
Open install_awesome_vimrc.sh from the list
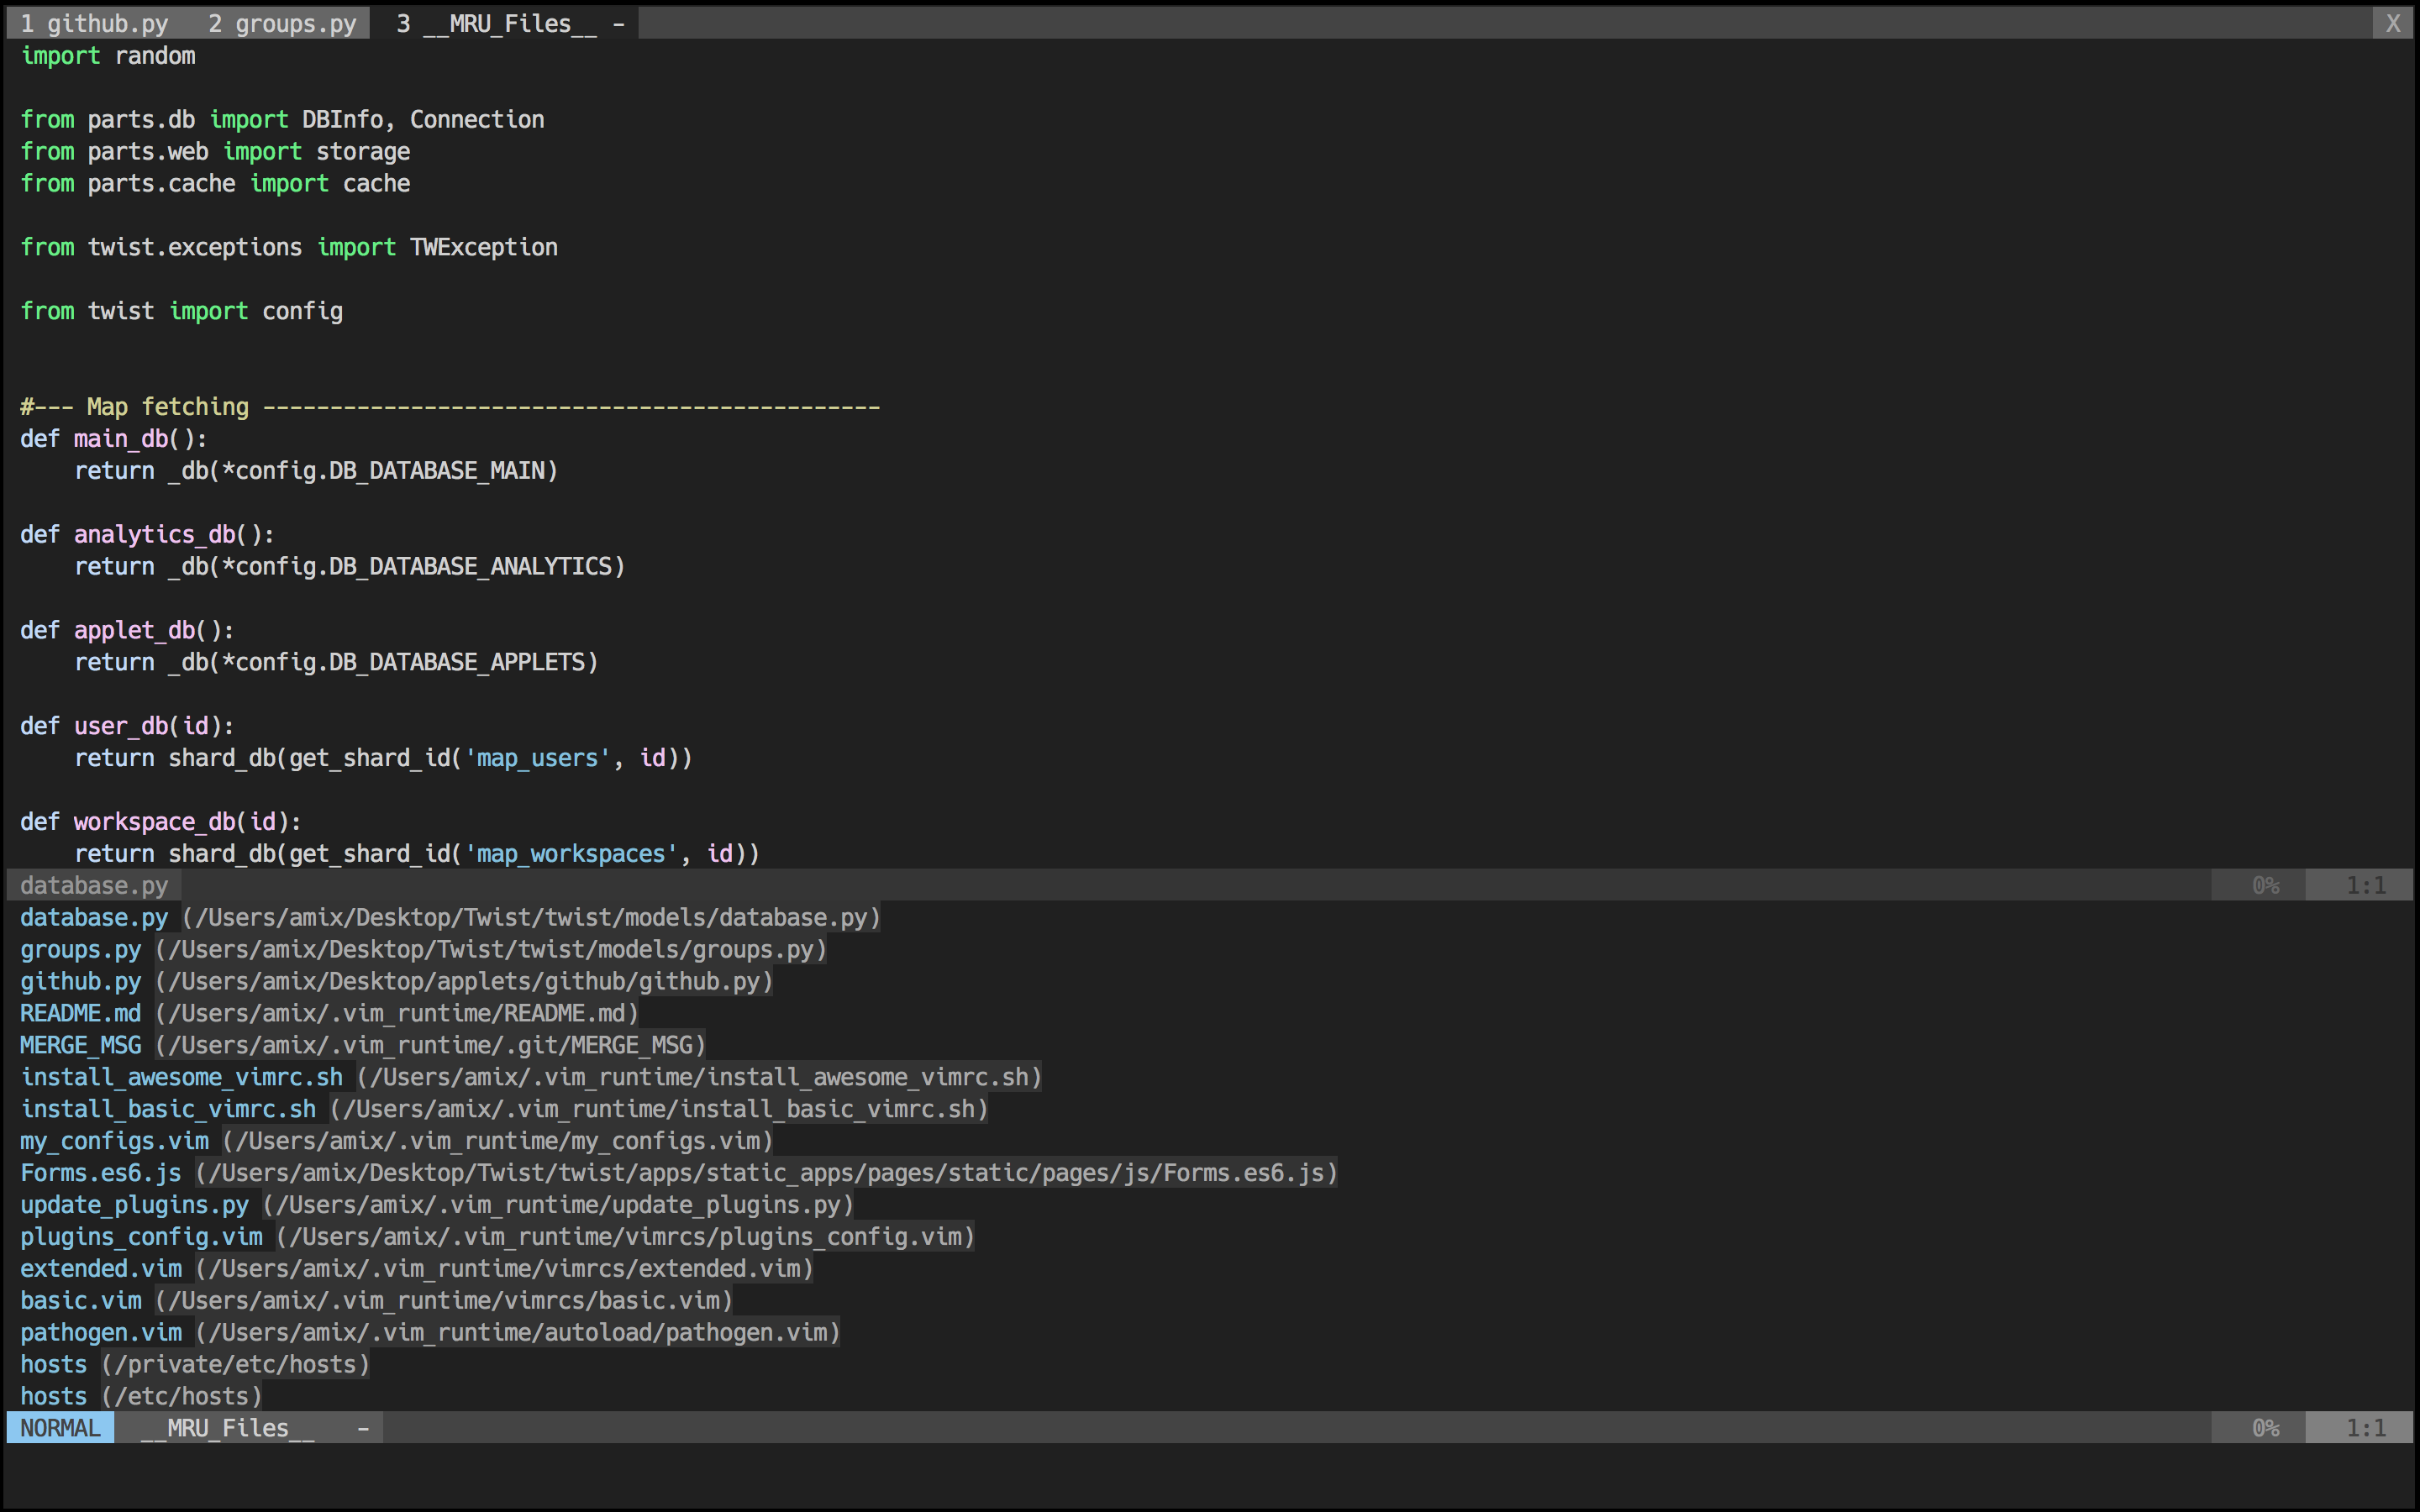pos(531,1077)
